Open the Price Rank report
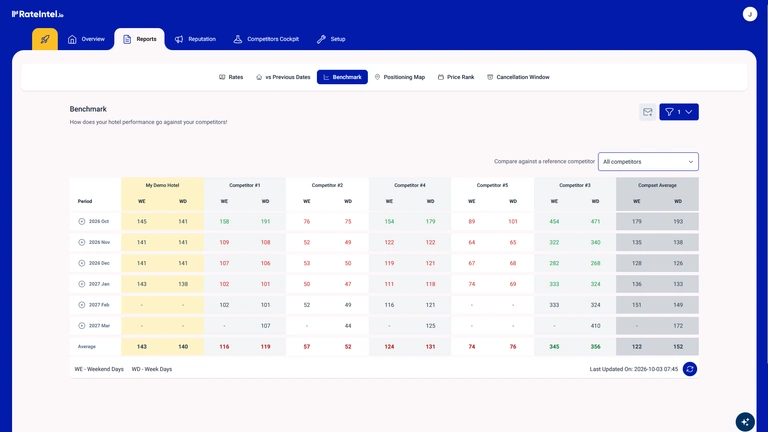768x432 pixels. click(456, 77)
